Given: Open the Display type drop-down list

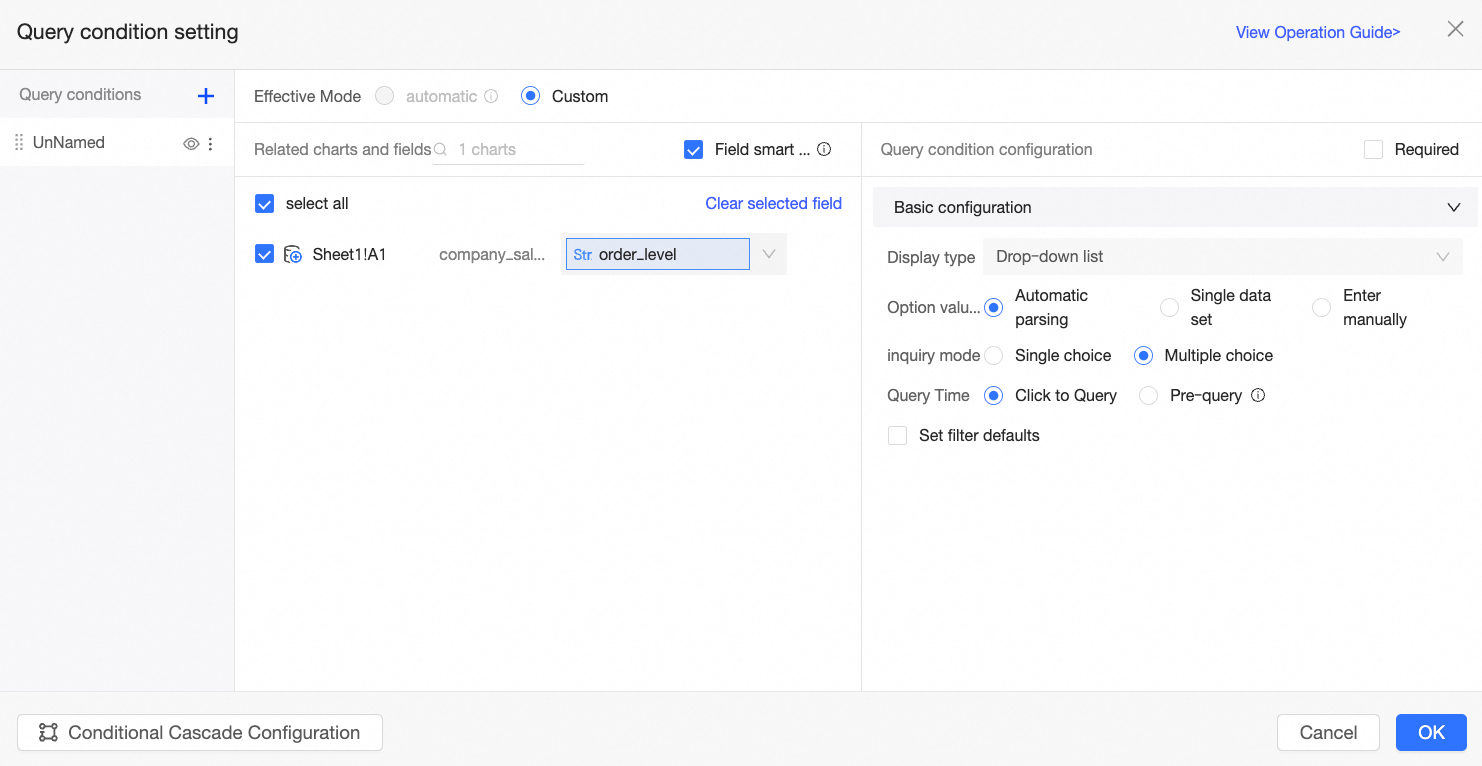Looking at the screenshot, I should 1222,257.
